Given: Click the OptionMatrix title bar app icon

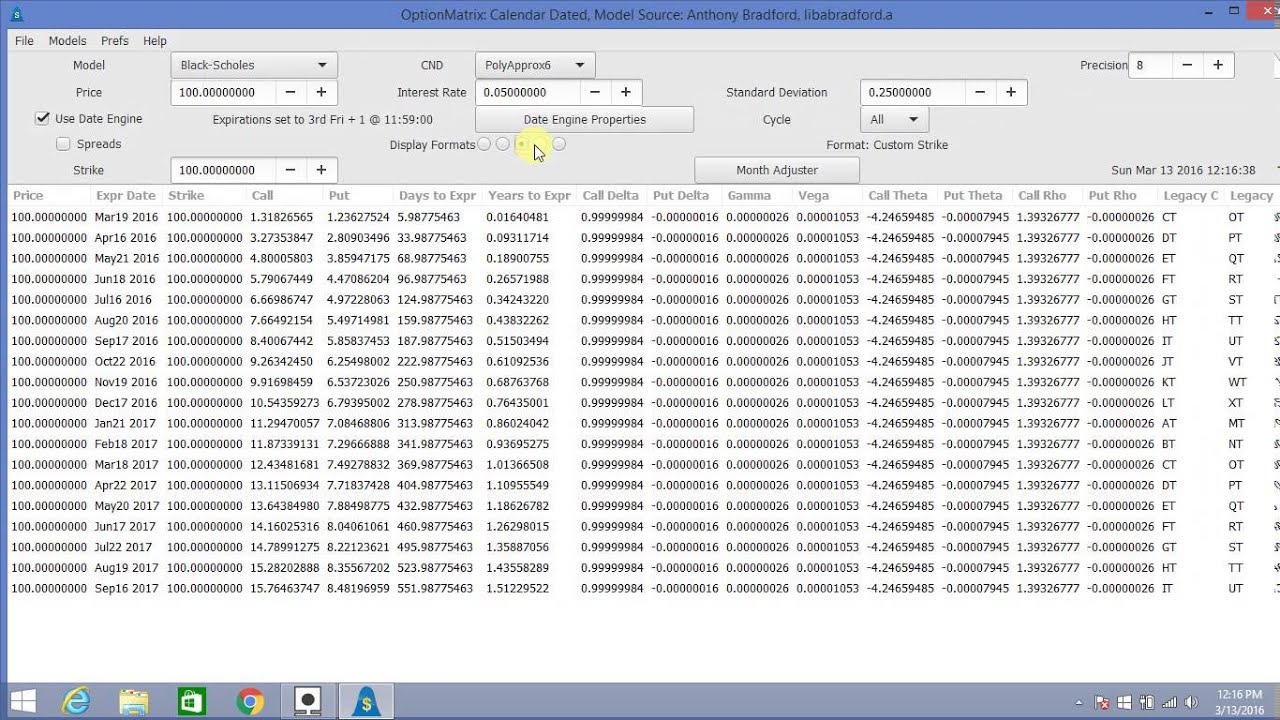Looking at the screenshot, I should point(16,14).
